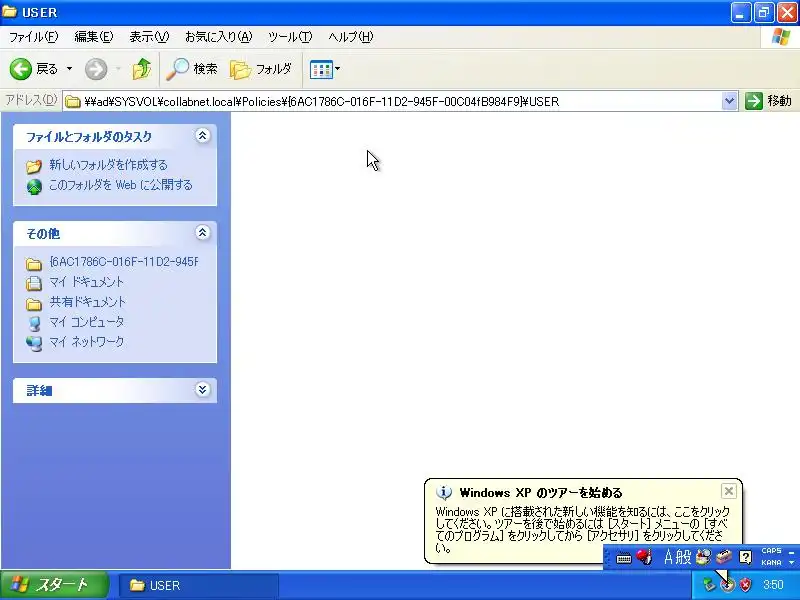Click the マイ ネットワーク icon
The image size is (800, 600).
coord(34,343)
